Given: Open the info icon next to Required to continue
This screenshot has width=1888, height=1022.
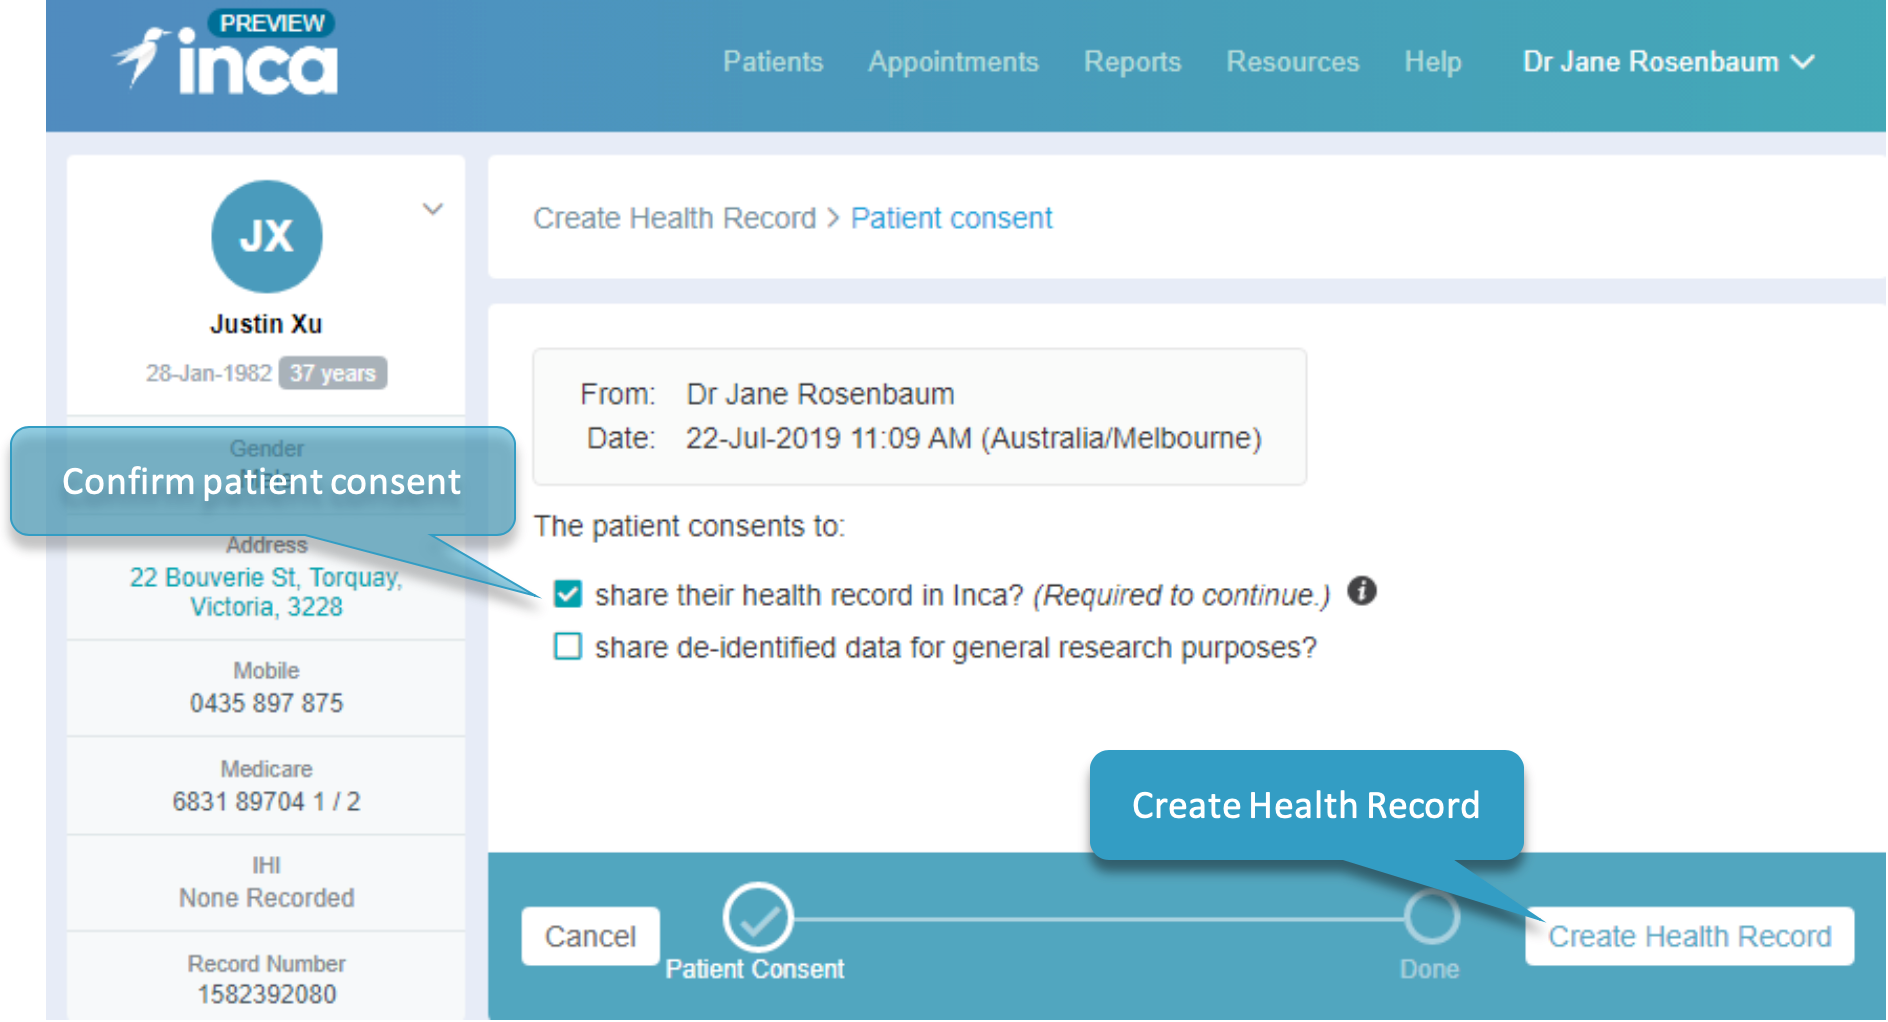Looking at the screenshot, I should pyautogui.click(x=1361, y=591).
